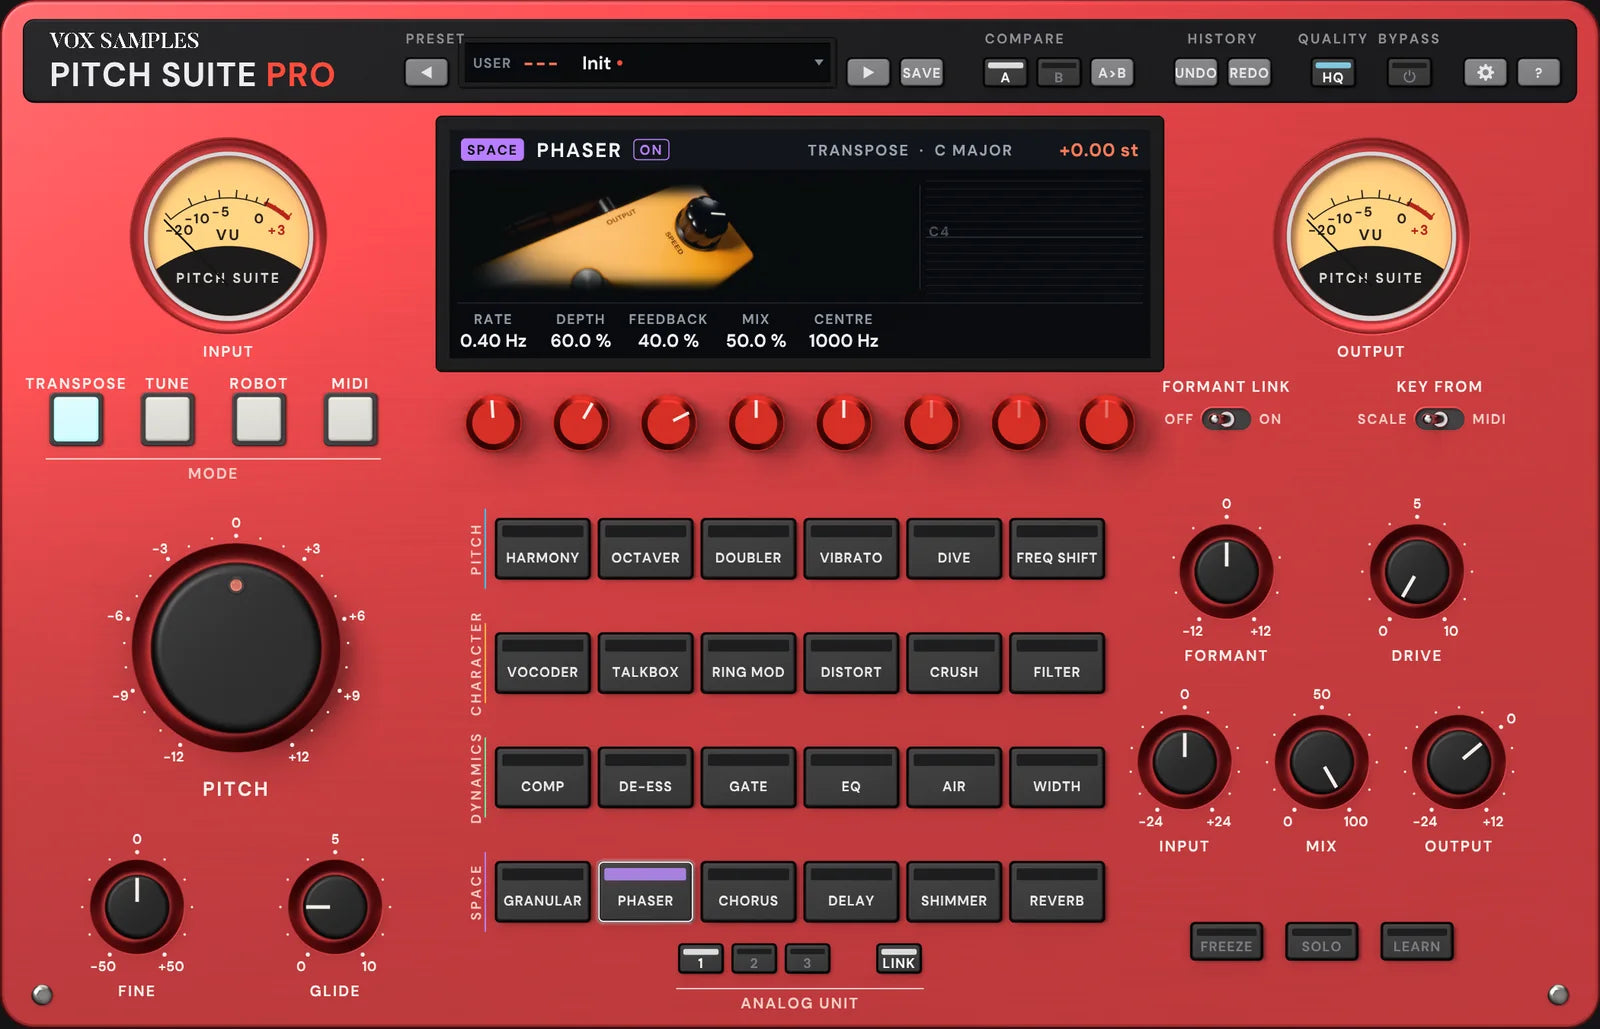Turn off the Phaser ON badge
Image resolution: width=1600 pixels, height=1029 pixels.
(651, 150)
